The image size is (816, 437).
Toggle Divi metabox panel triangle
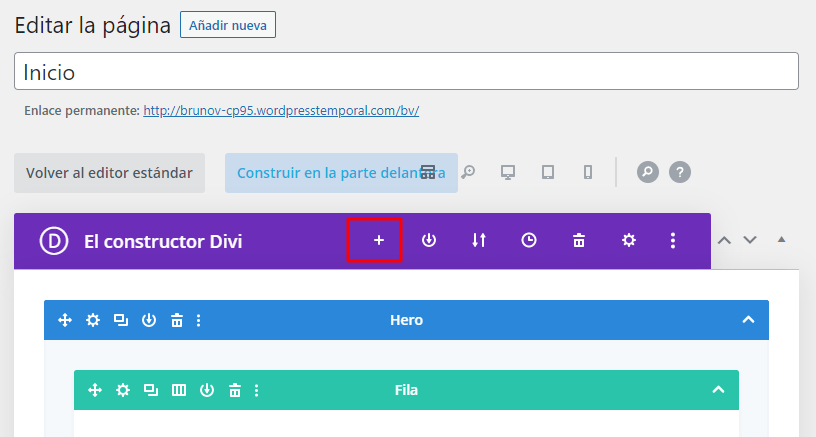point(781,239)
